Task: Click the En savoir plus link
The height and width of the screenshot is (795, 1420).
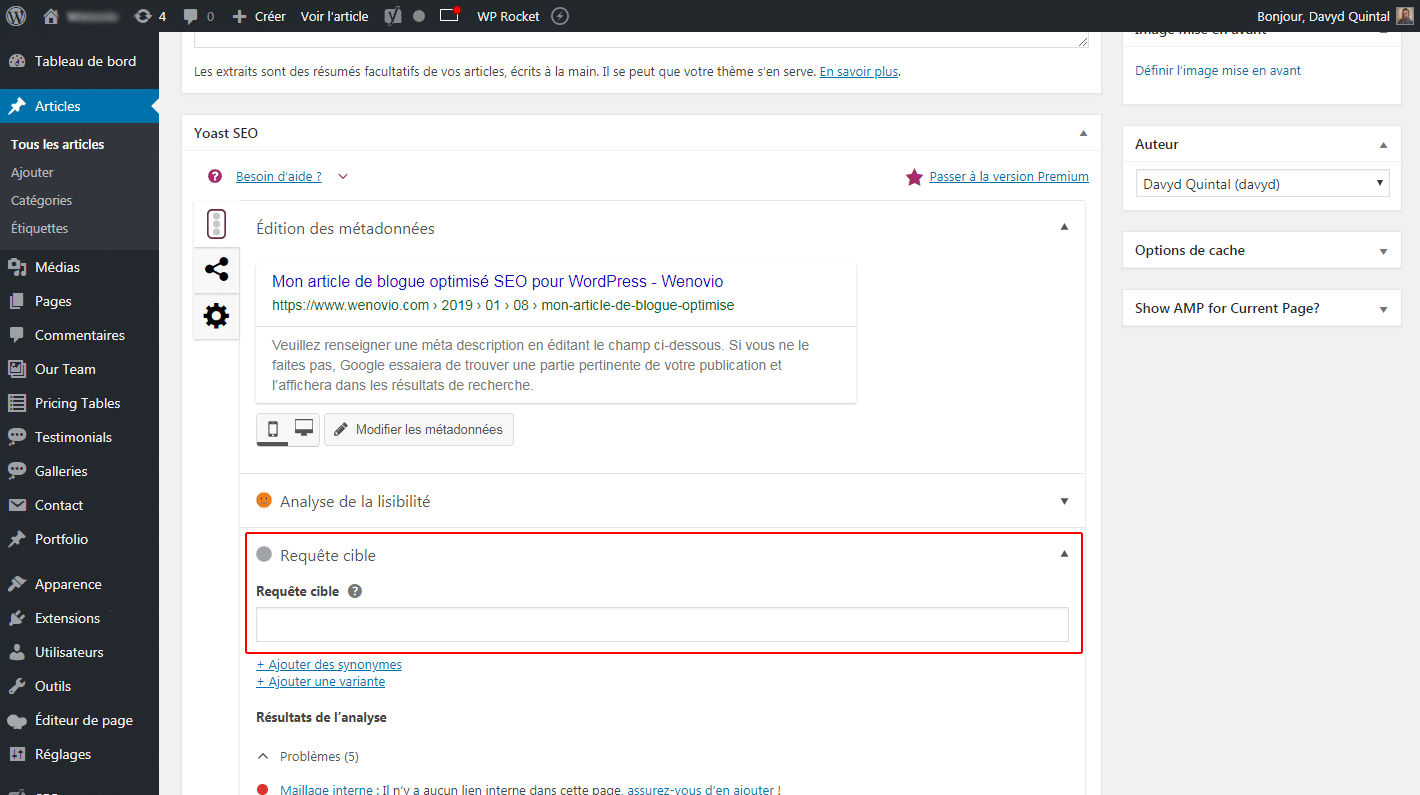Action: [859, 72]
